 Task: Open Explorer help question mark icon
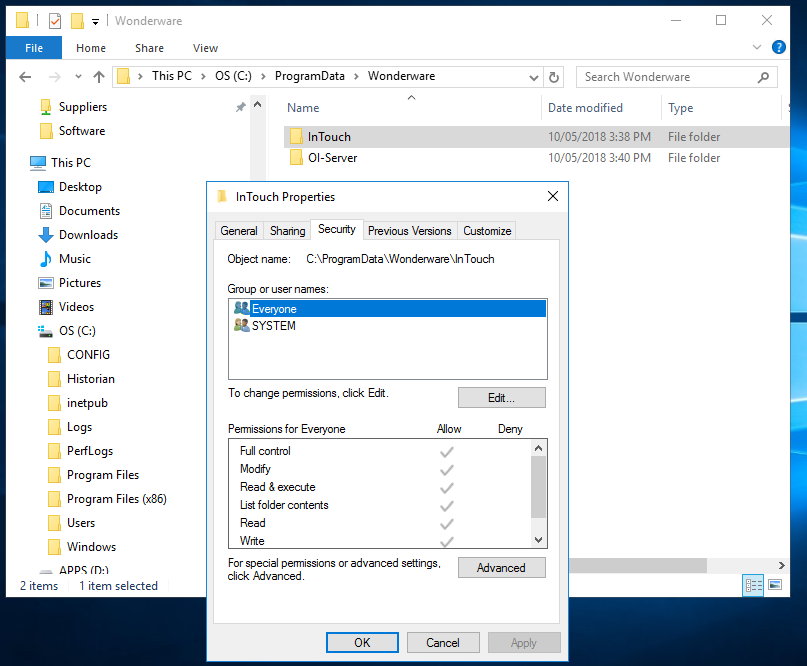(x=779, y=47)
